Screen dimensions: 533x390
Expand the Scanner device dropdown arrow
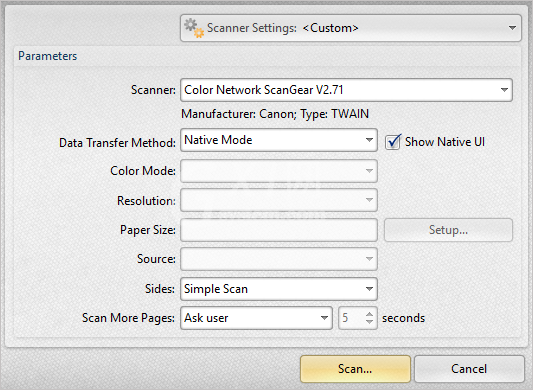[x=504, y=90]
